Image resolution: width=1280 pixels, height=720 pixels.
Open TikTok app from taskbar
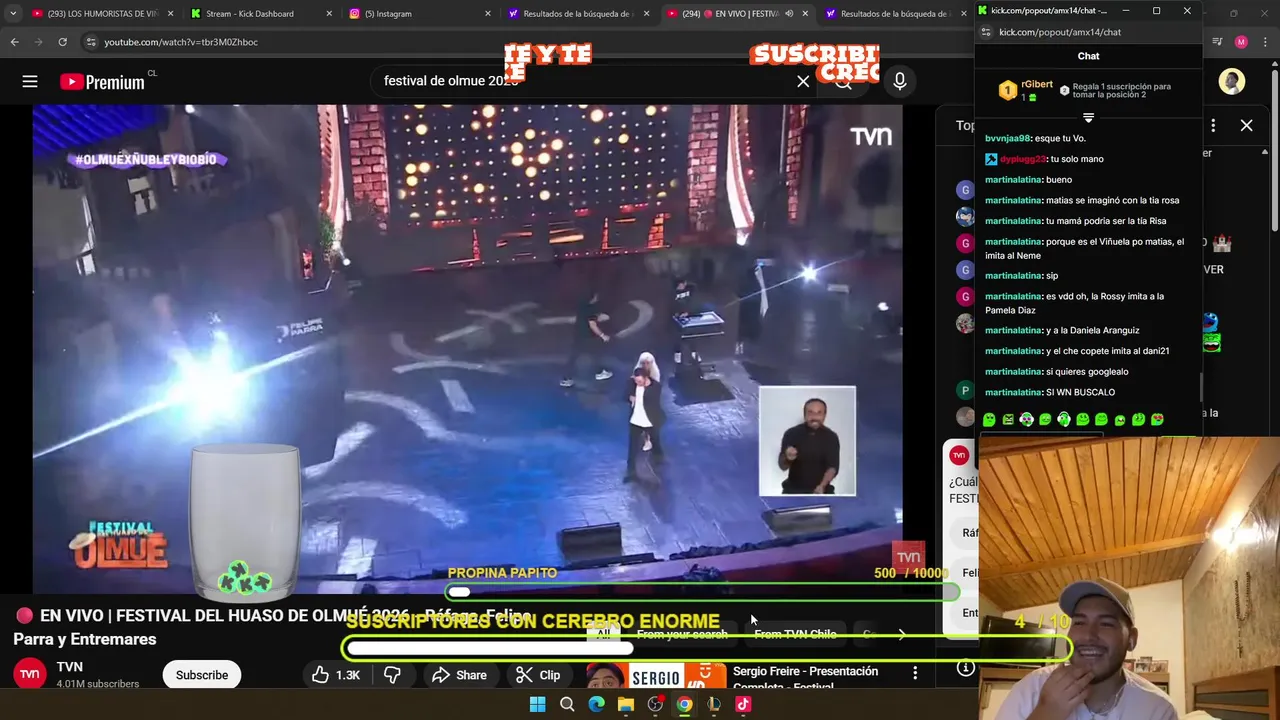(x=743, y=704)
